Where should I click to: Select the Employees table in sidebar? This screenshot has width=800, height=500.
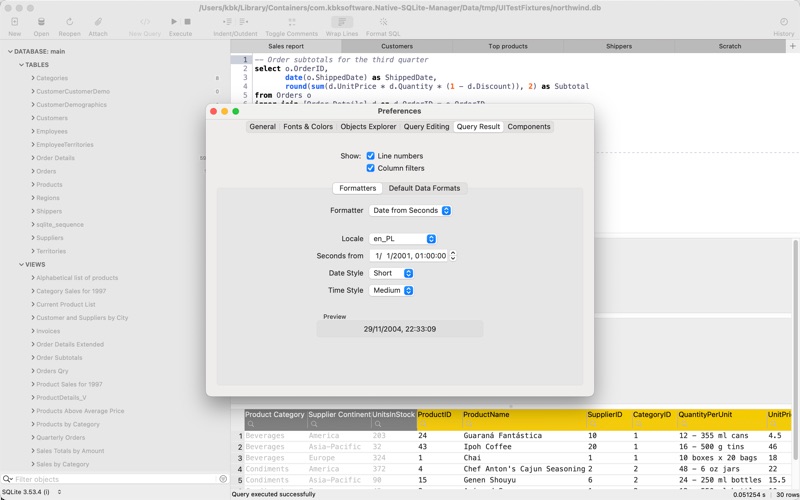[52, 131]
